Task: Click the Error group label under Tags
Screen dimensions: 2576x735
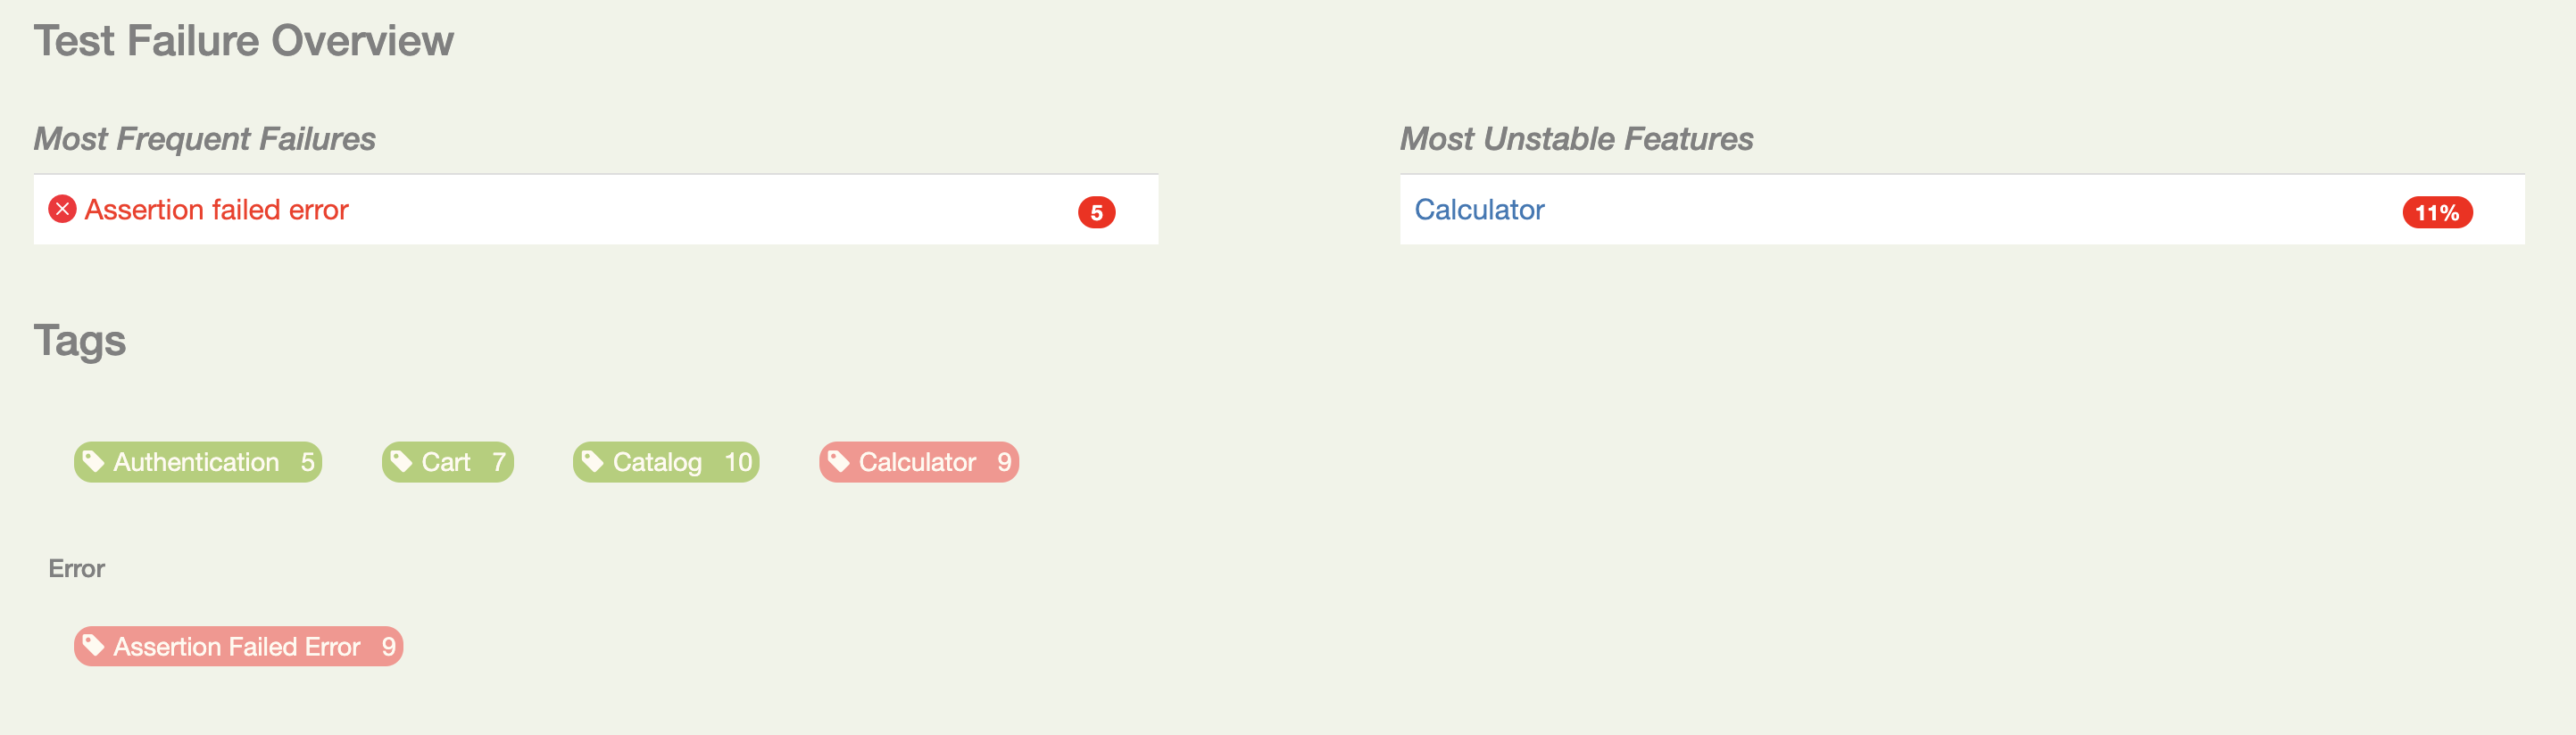Action: pos(77,567)
